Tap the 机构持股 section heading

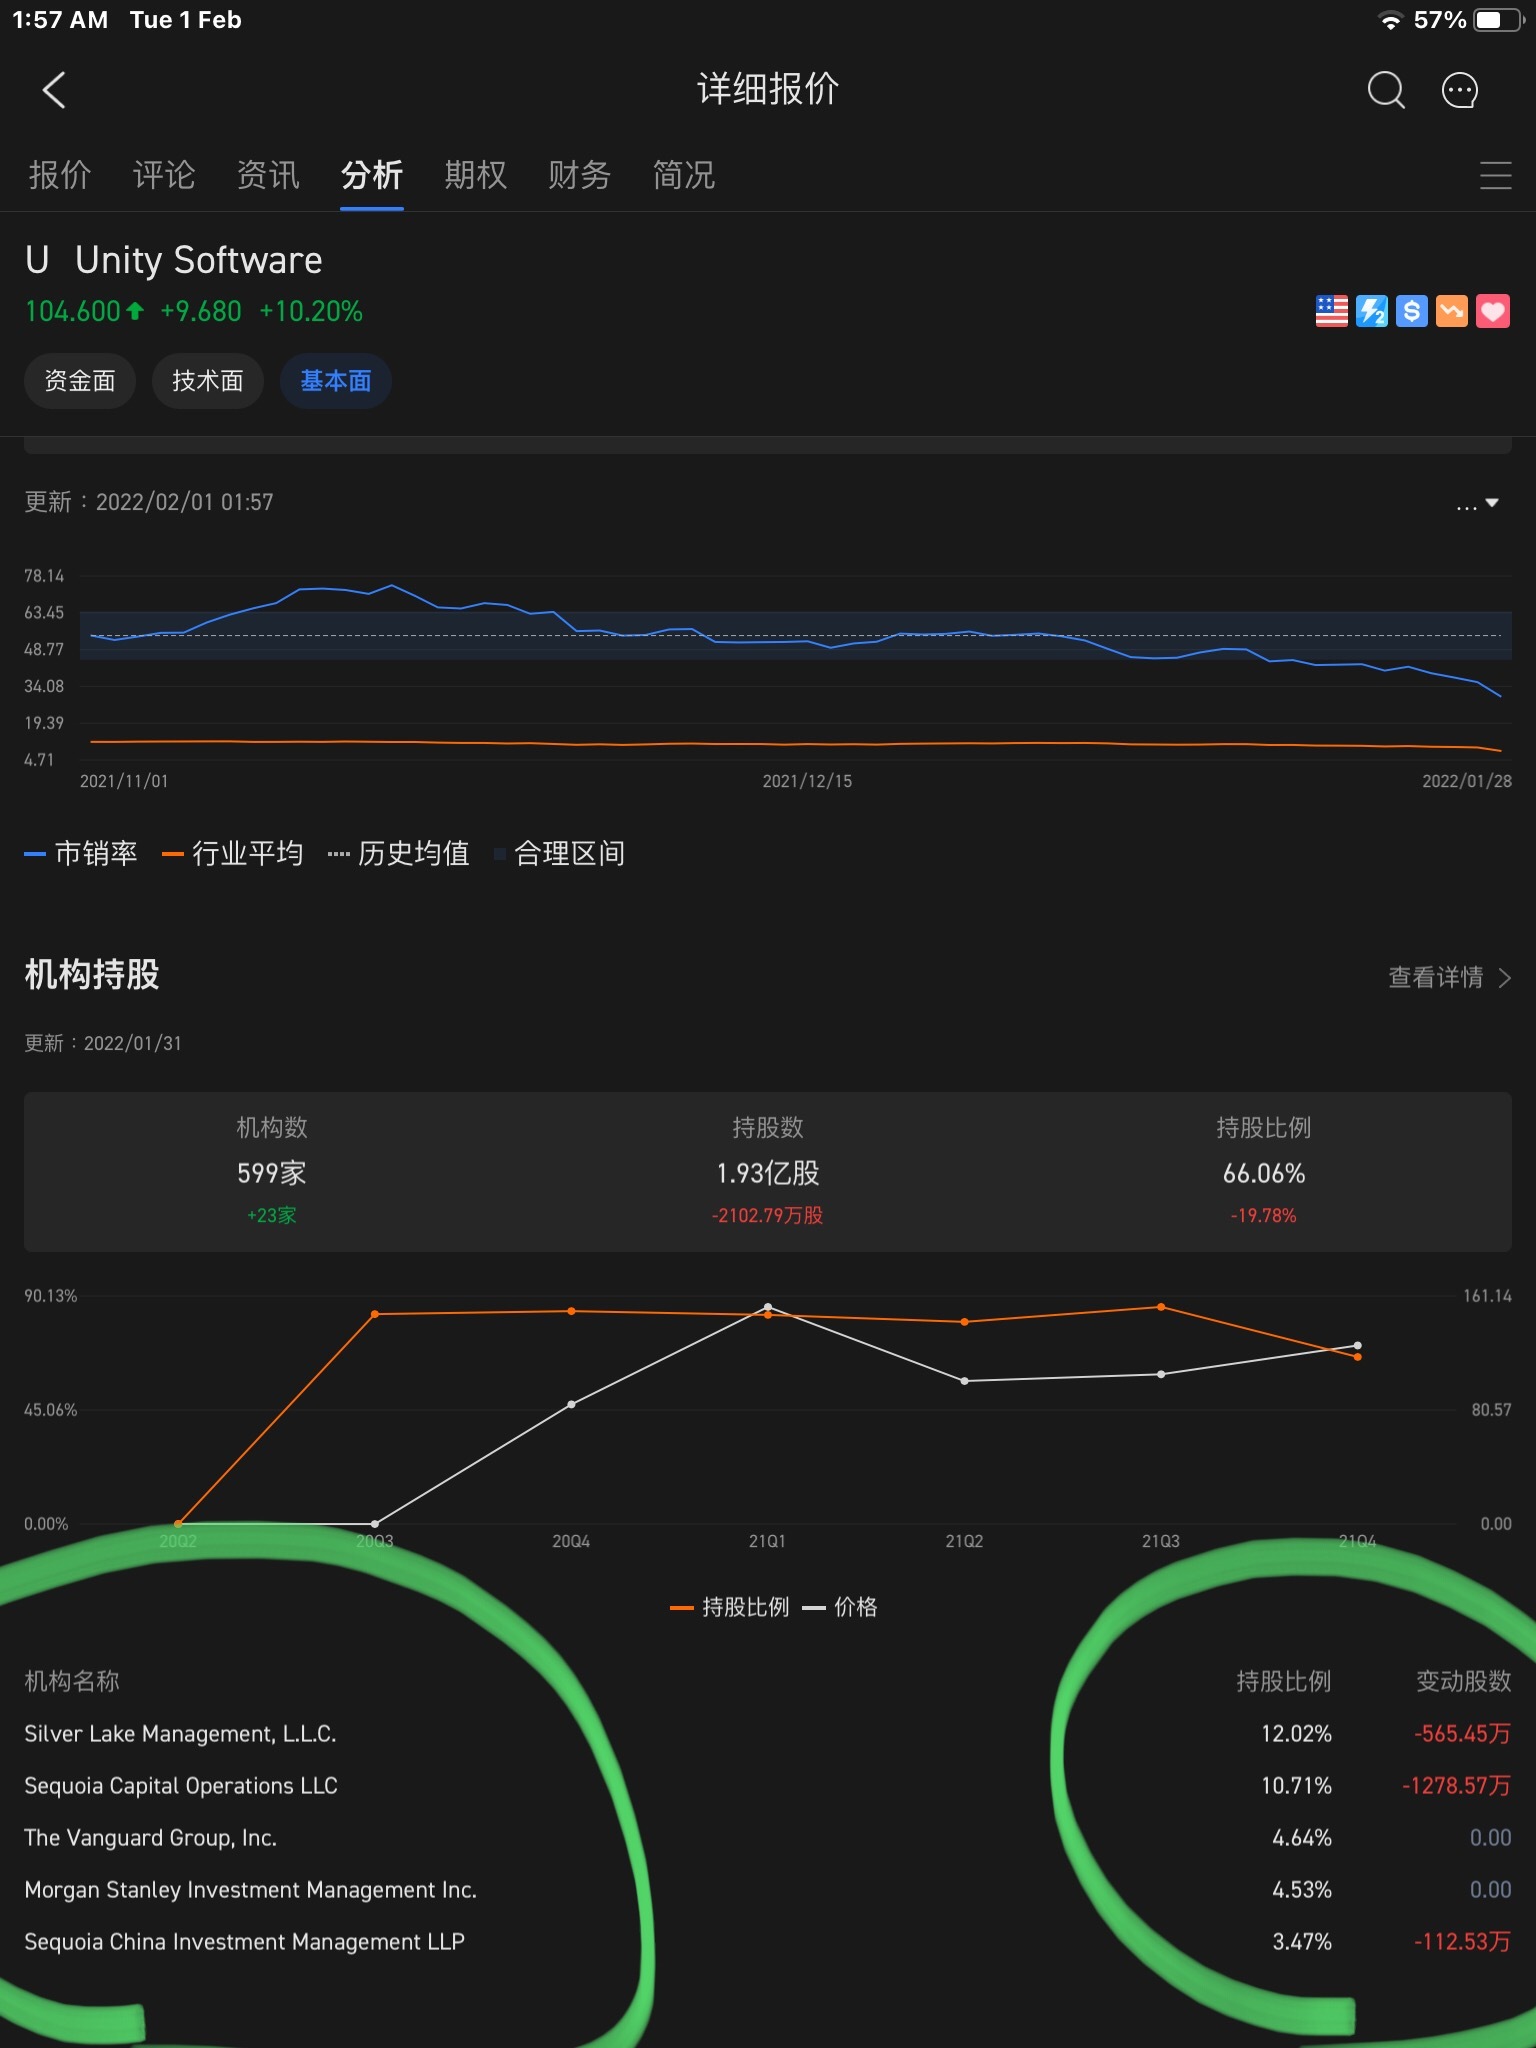92,974
